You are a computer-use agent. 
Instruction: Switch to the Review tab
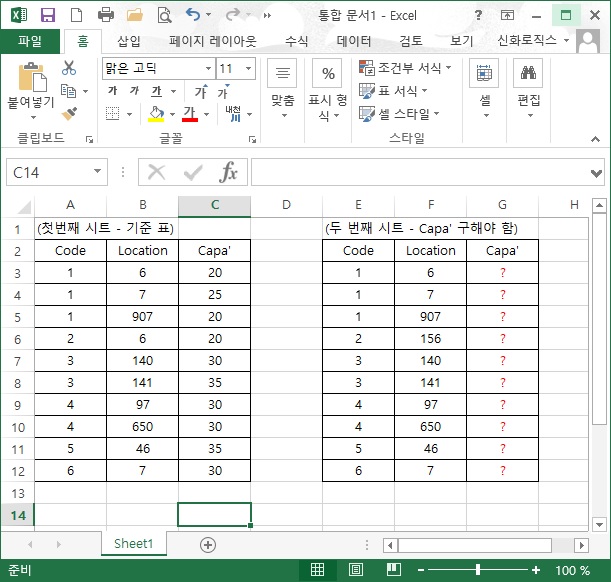click(x=411, y=41)
